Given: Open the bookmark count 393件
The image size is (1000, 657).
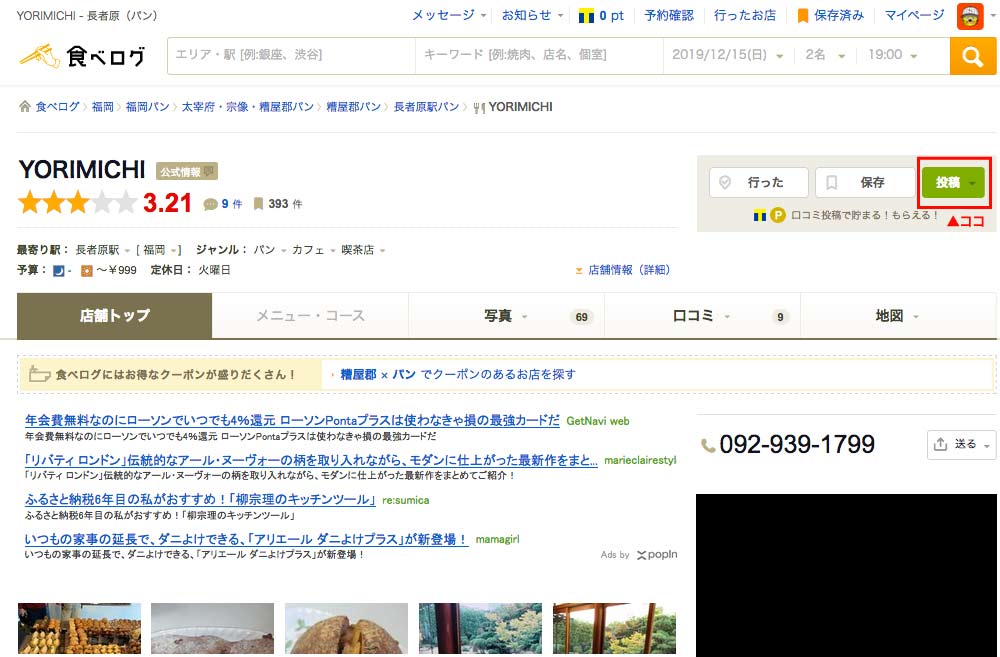Looking at the screenshot, I should click(277, 204).
